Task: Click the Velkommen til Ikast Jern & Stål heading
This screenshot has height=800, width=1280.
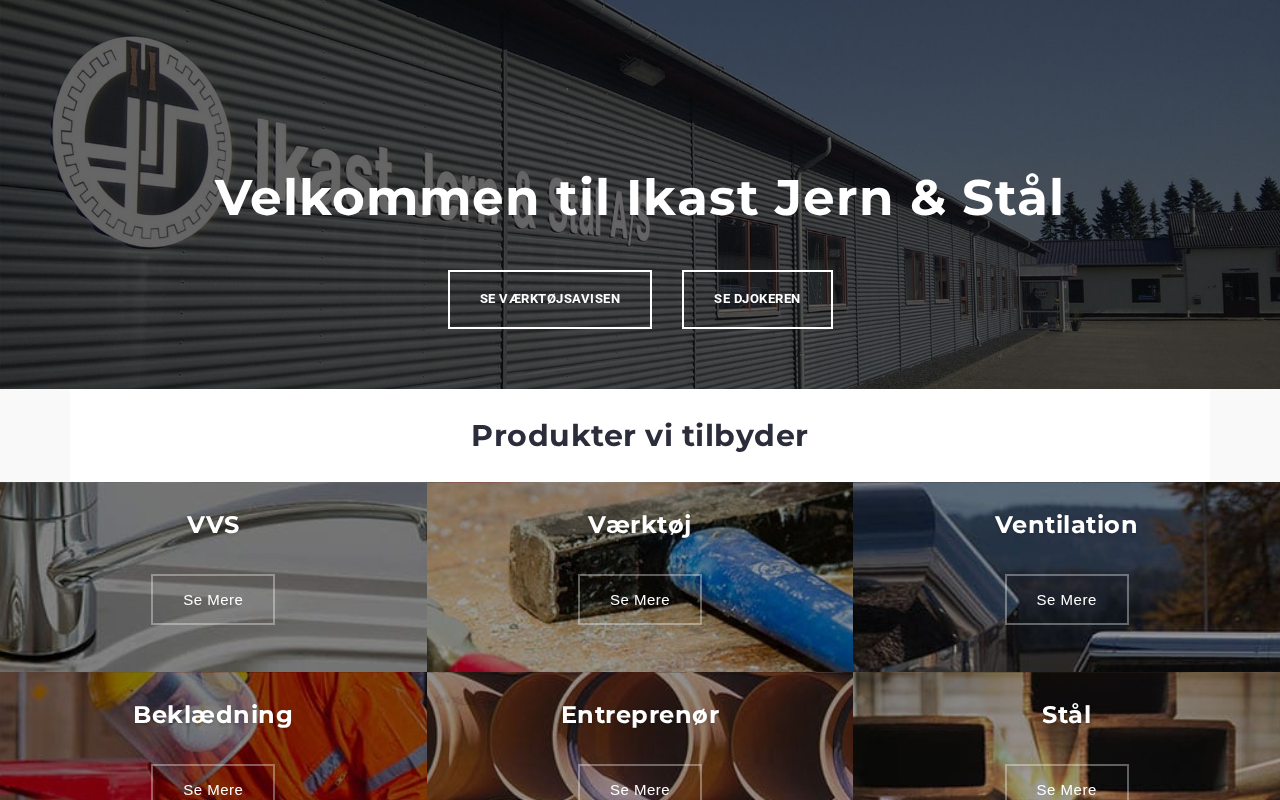Action: pyautogui.click(x=640, y=197)
